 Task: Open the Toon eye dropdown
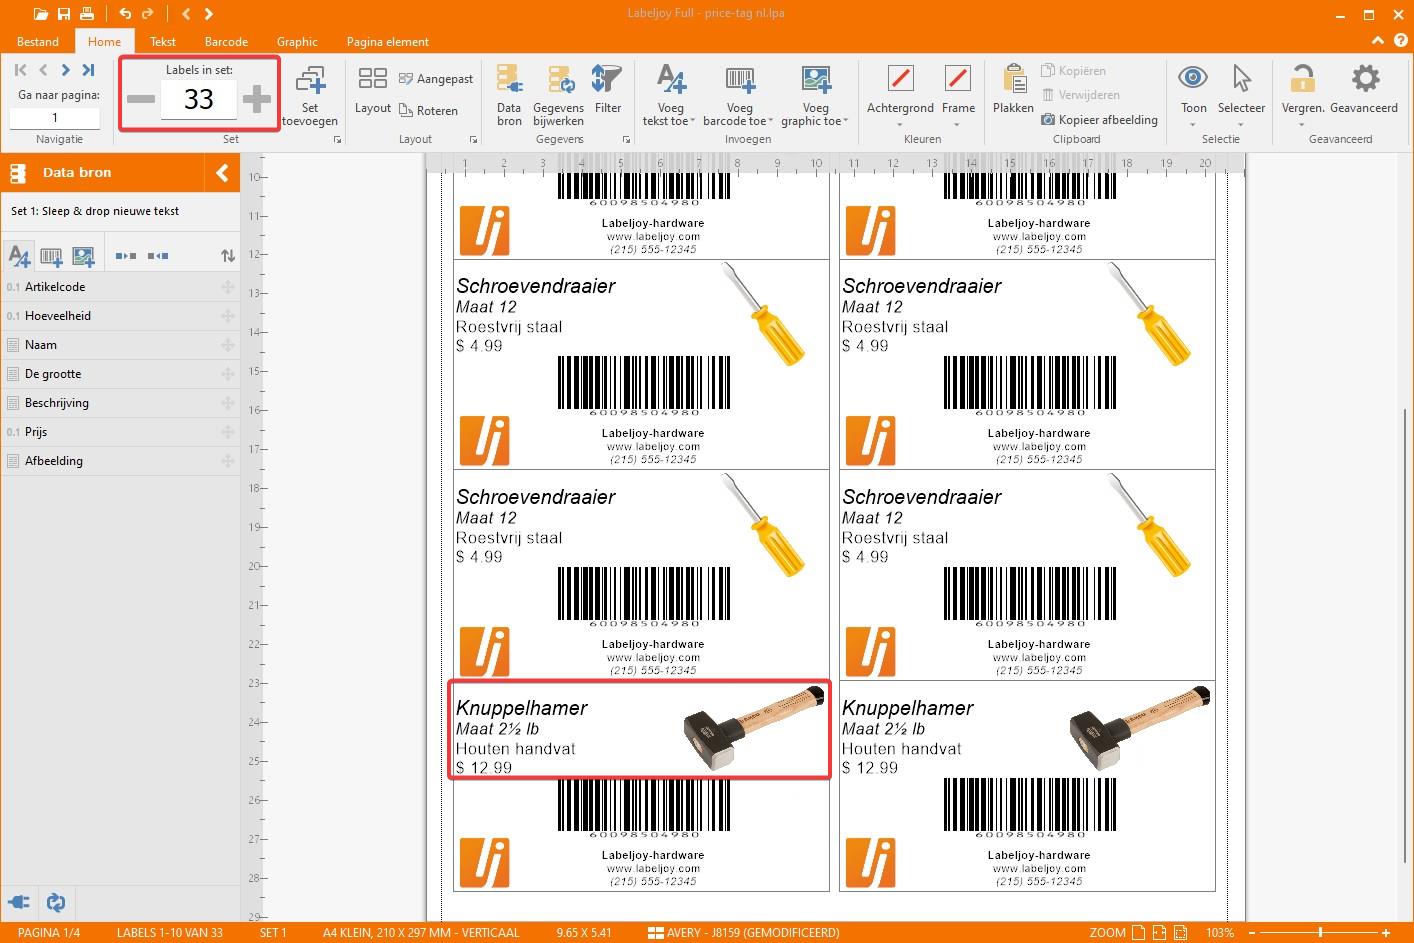1193,95
